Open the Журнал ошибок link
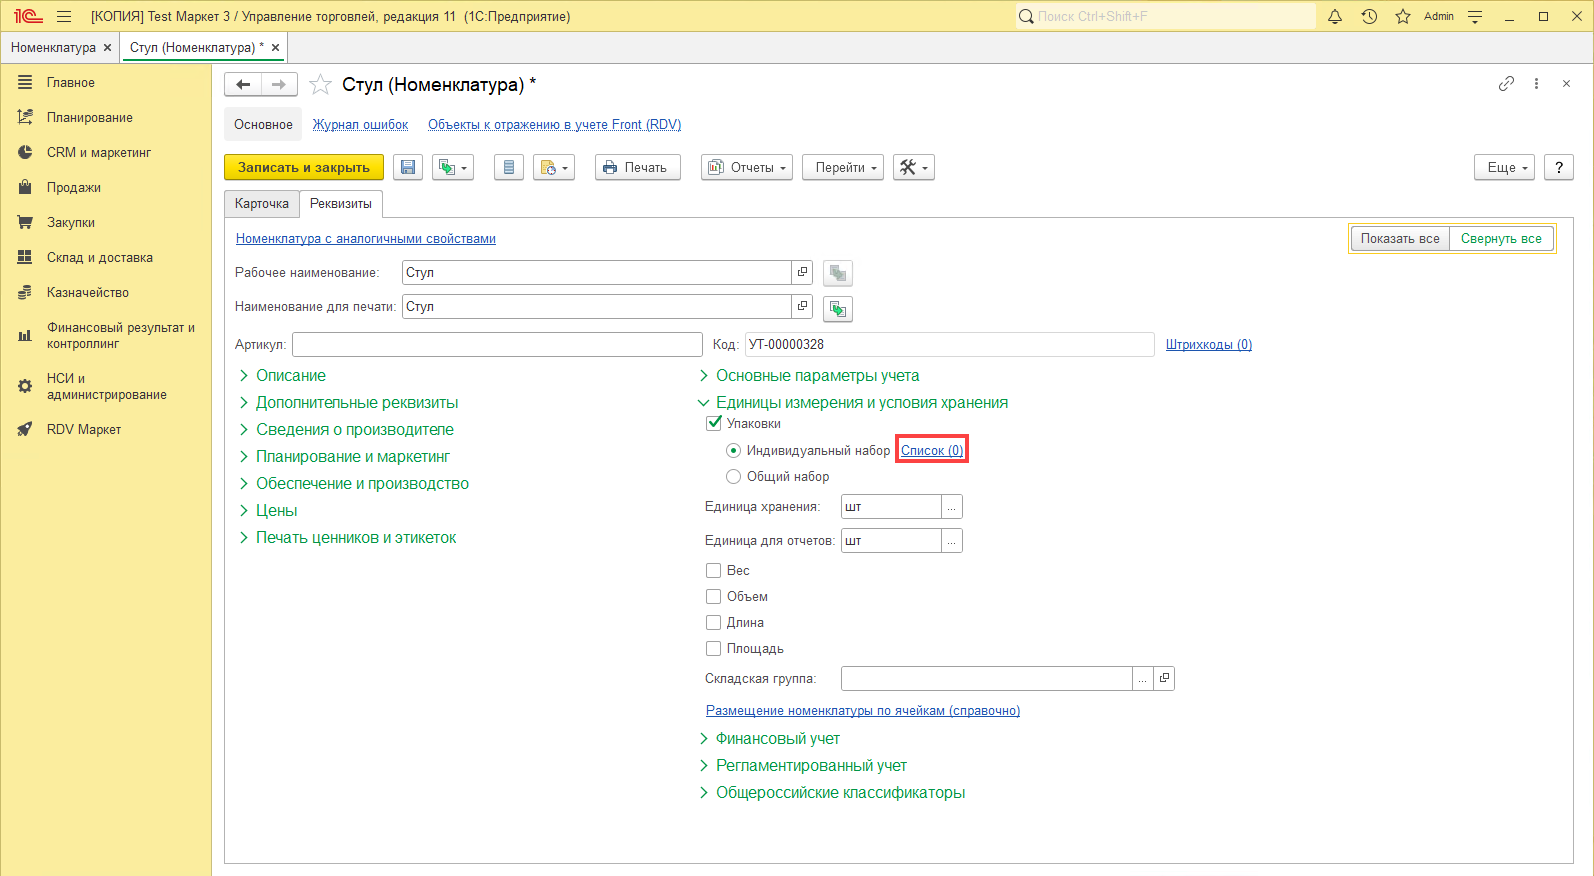This screenshot has width=1594, height=876. tap(360, 125)
